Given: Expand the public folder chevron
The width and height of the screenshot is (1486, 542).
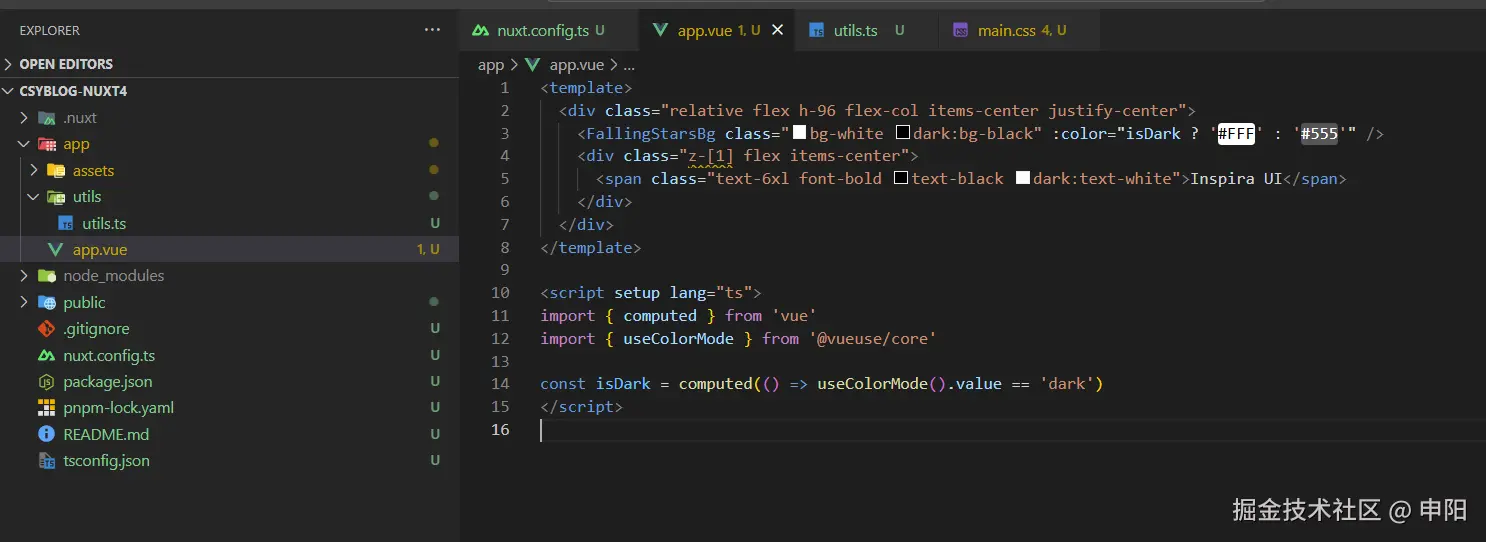Looking at the screenshot, I should (x=24, y=302).
